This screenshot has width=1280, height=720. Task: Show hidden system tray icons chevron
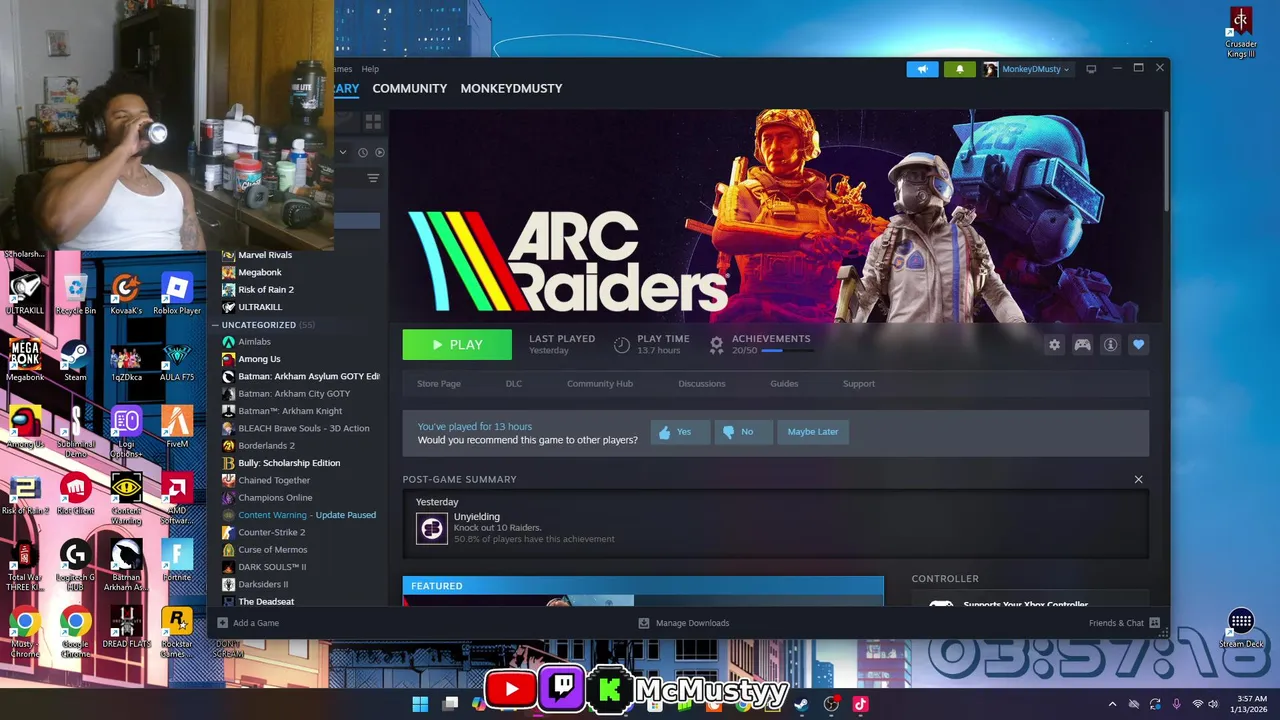(x=1112, y=704)
